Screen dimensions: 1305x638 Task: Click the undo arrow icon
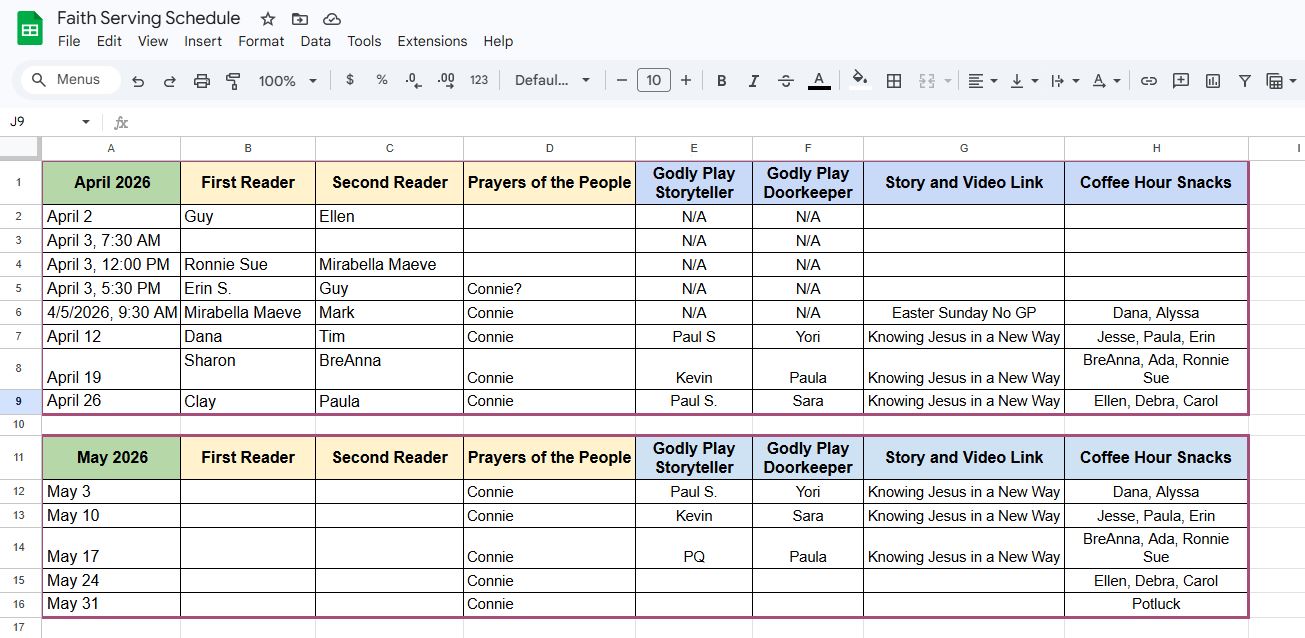click(138, 81)
